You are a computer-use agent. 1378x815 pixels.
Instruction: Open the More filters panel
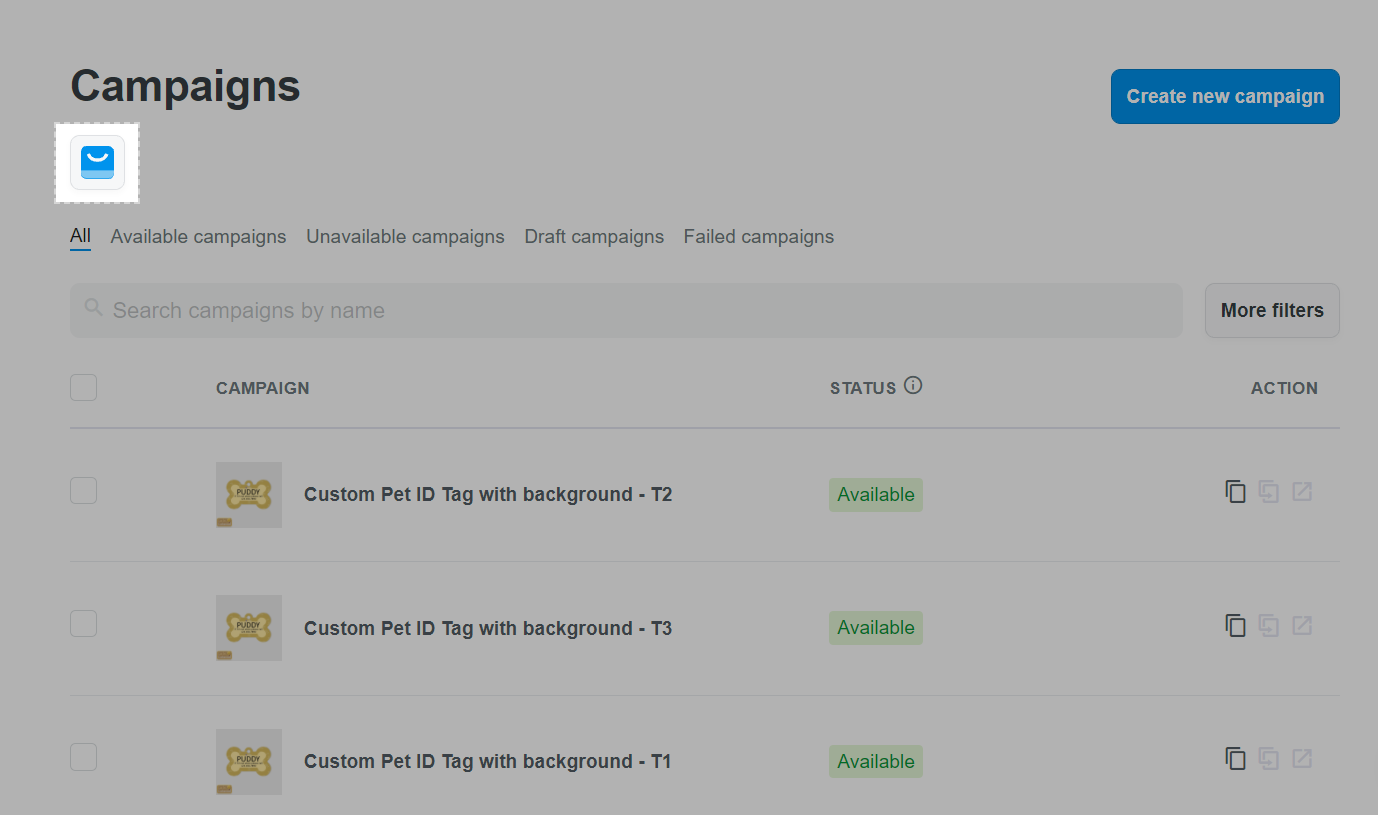pos(1272,310)
